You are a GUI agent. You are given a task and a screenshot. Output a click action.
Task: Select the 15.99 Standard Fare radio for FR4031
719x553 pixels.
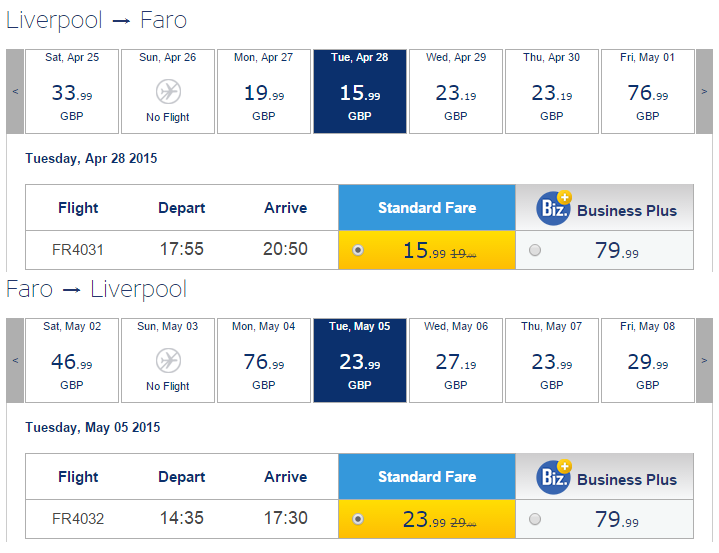pyautogui.click(x=358, y=250)
